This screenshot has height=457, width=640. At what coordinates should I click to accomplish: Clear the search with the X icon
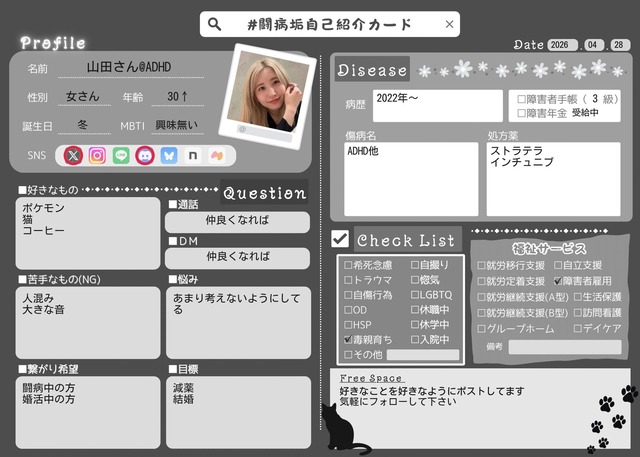pyautogui.click(x=449, y=24)
